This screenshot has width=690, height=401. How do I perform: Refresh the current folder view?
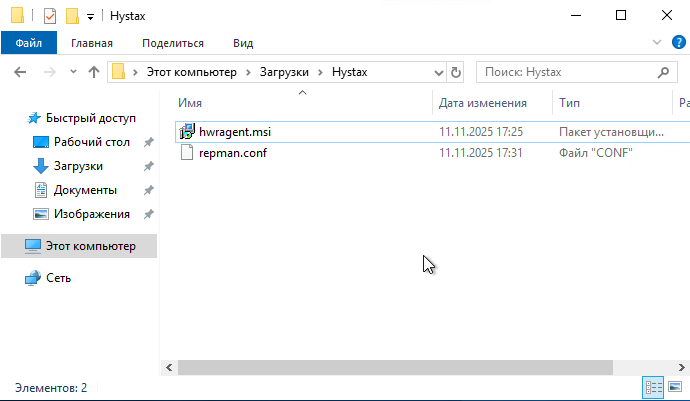[456, 72]
